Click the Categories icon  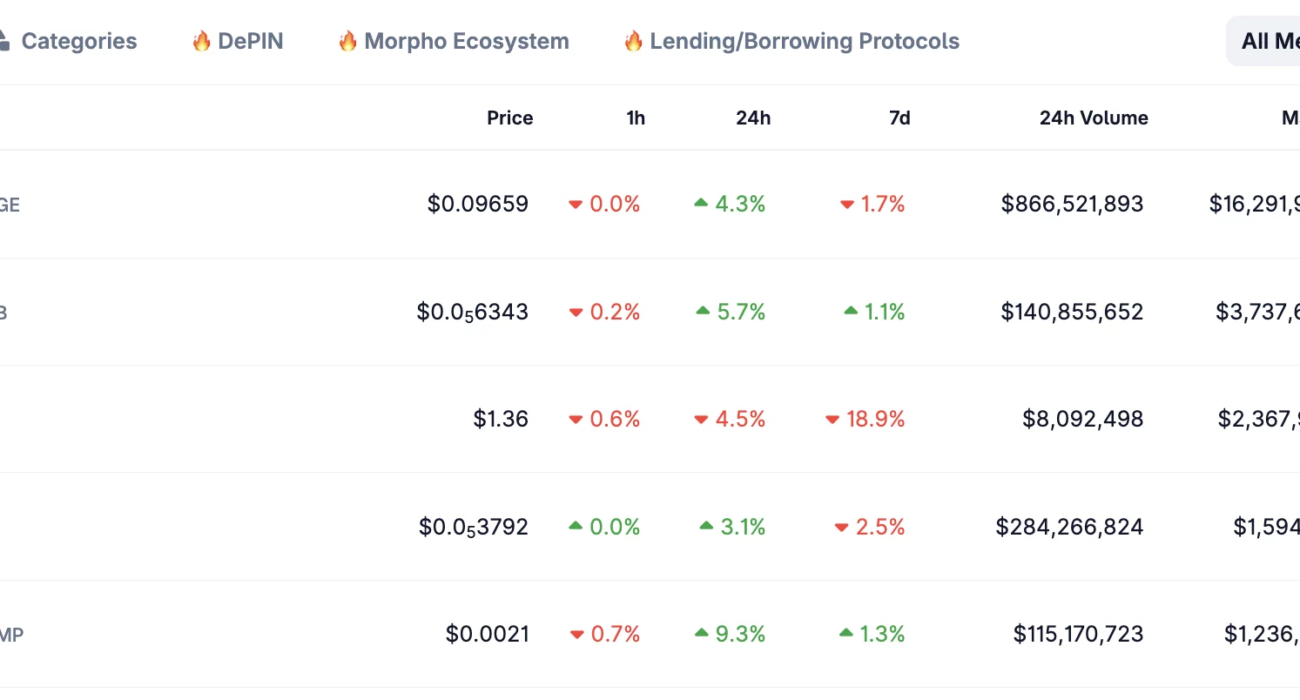3,41
